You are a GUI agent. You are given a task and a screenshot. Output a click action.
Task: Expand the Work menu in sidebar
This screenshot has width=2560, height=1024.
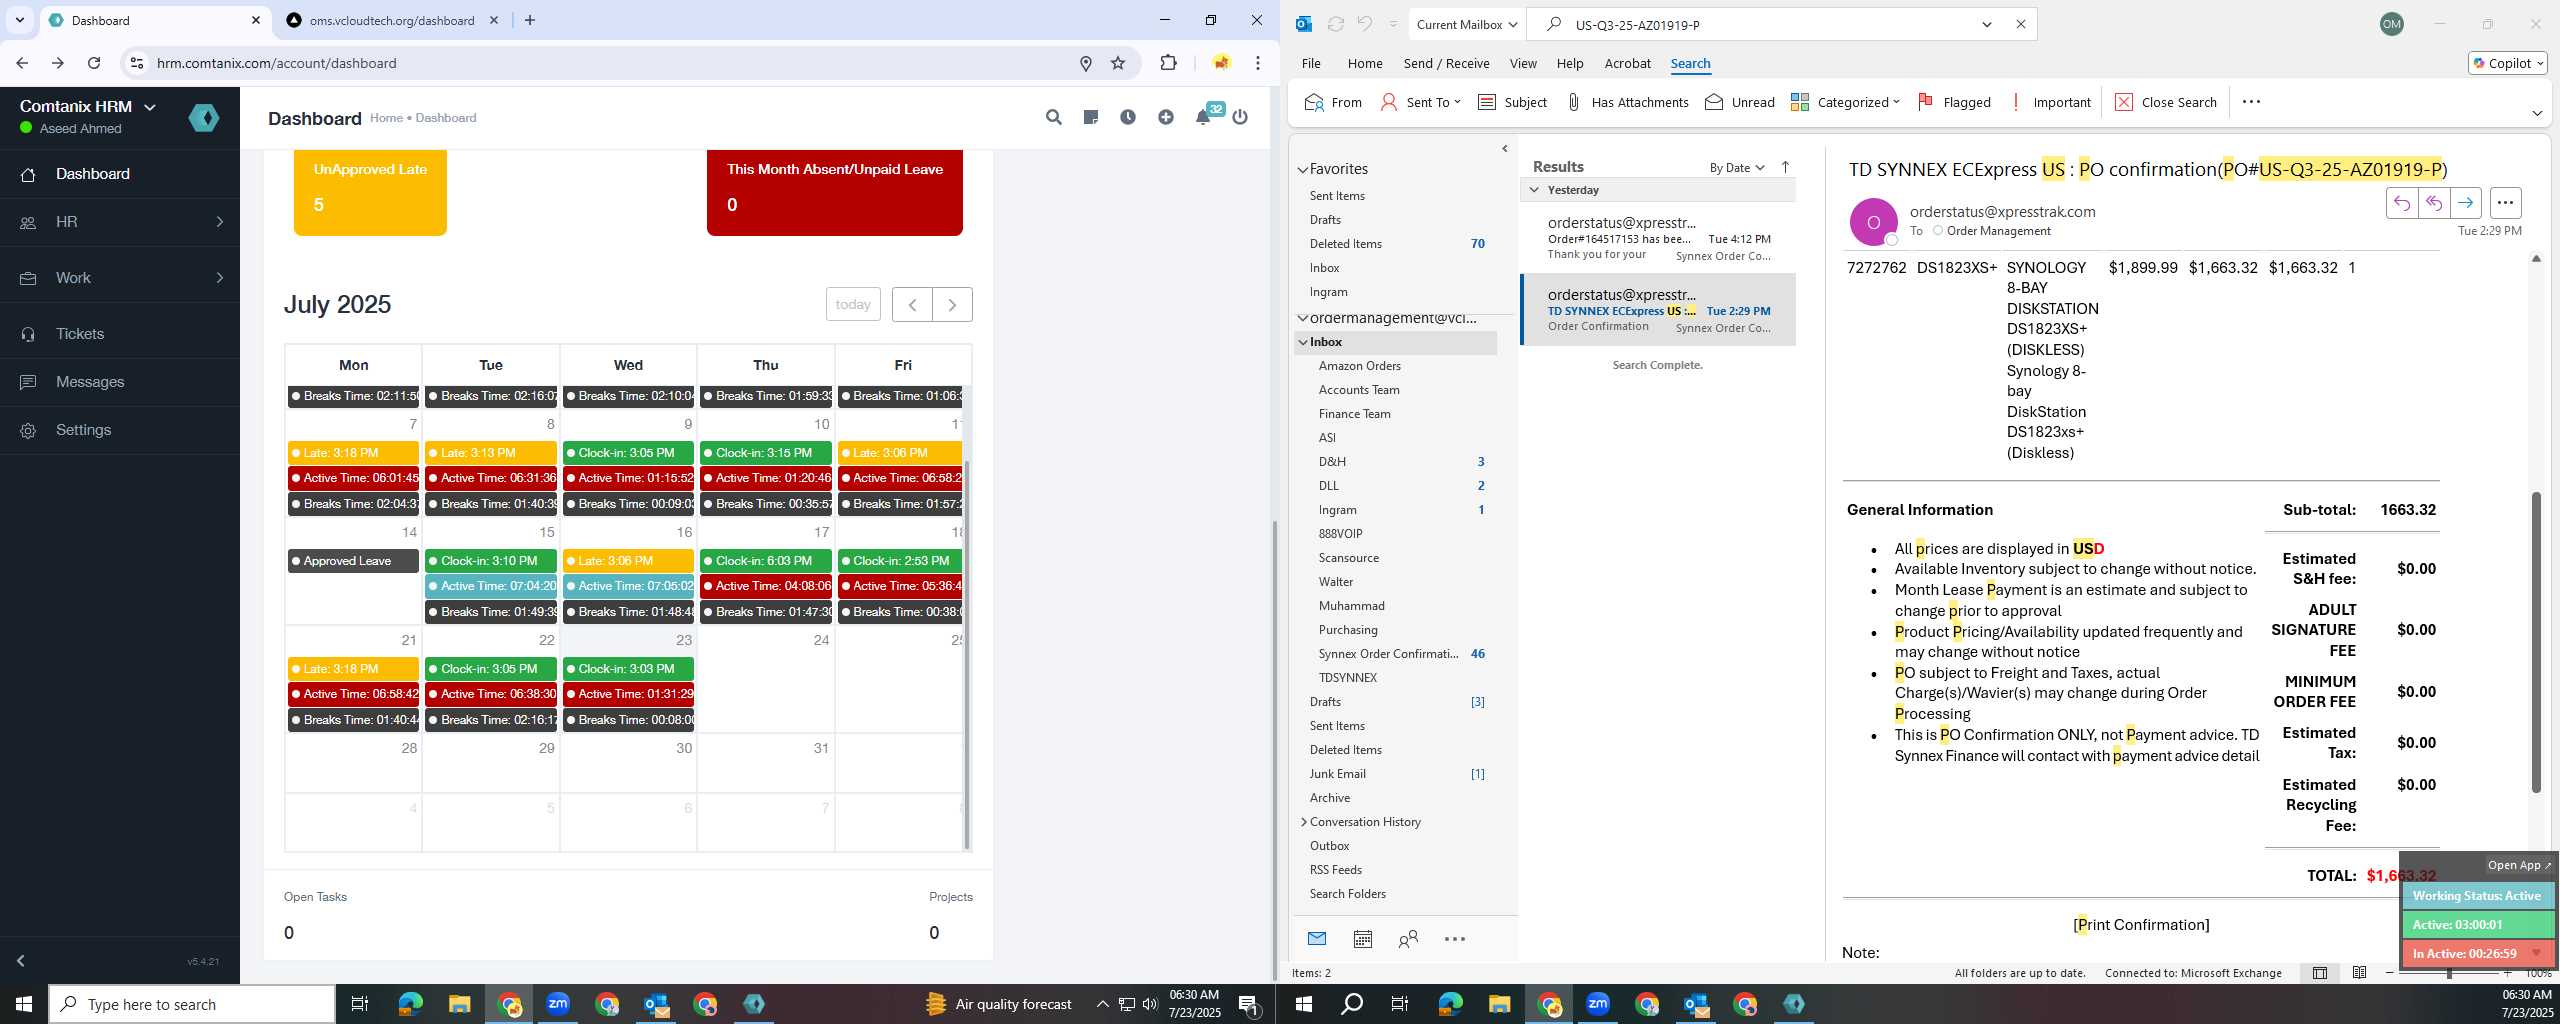pos(120,278)
